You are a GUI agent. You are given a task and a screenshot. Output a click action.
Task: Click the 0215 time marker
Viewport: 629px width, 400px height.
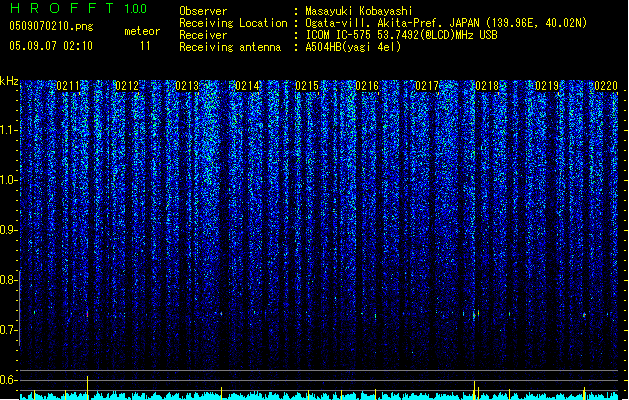(307, 86)
